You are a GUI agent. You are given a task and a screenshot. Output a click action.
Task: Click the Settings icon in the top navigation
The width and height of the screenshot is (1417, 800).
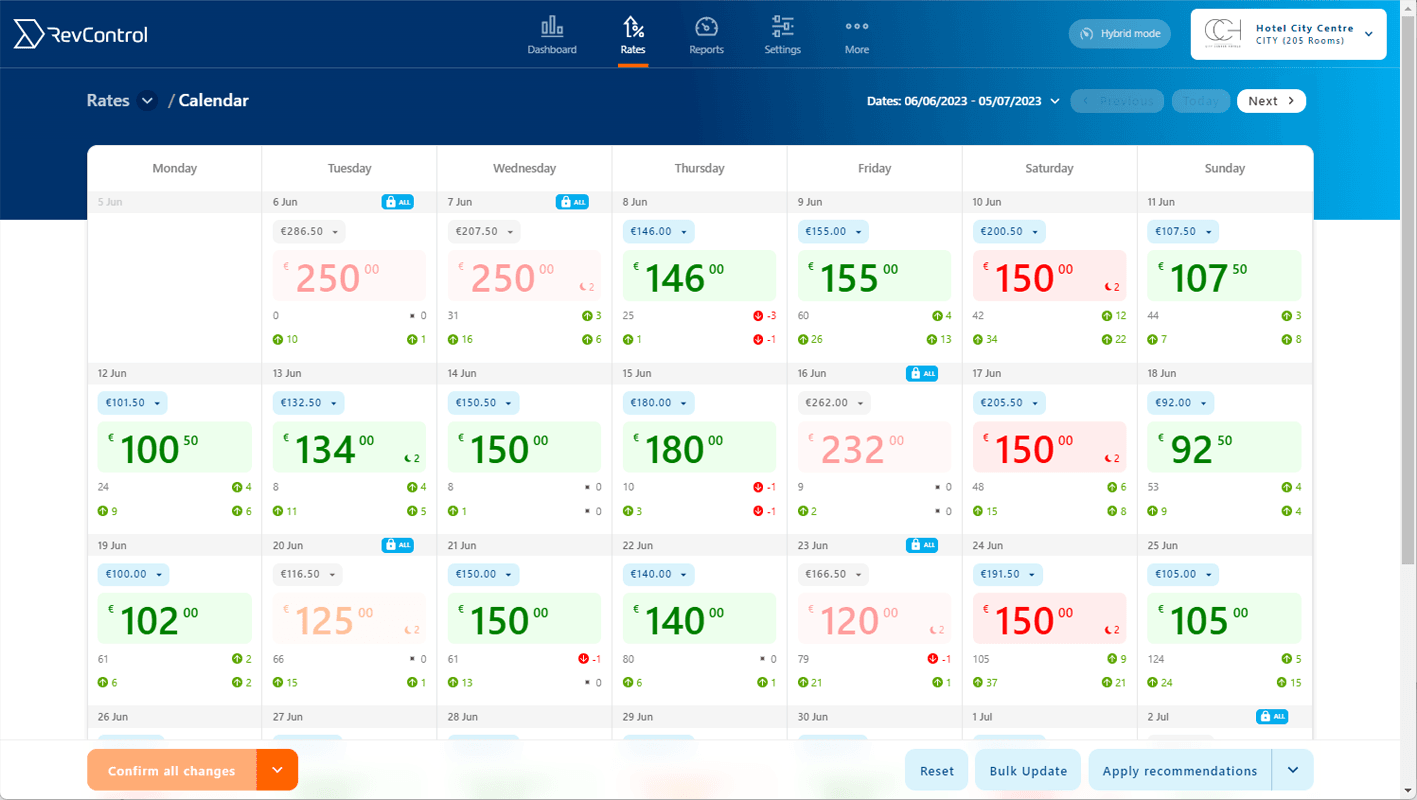[782, 35]
